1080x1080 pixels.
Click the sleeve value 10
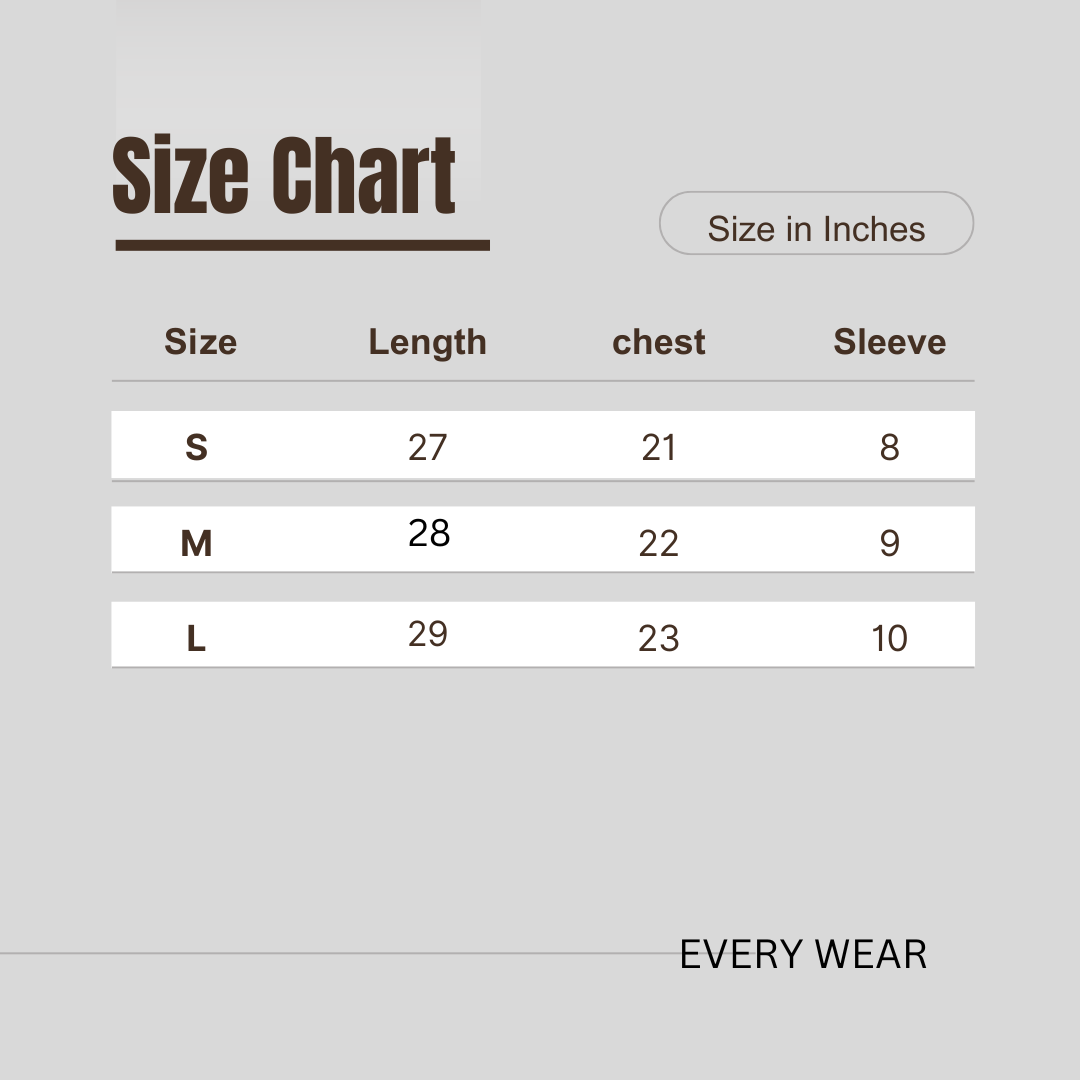point(889,638)
